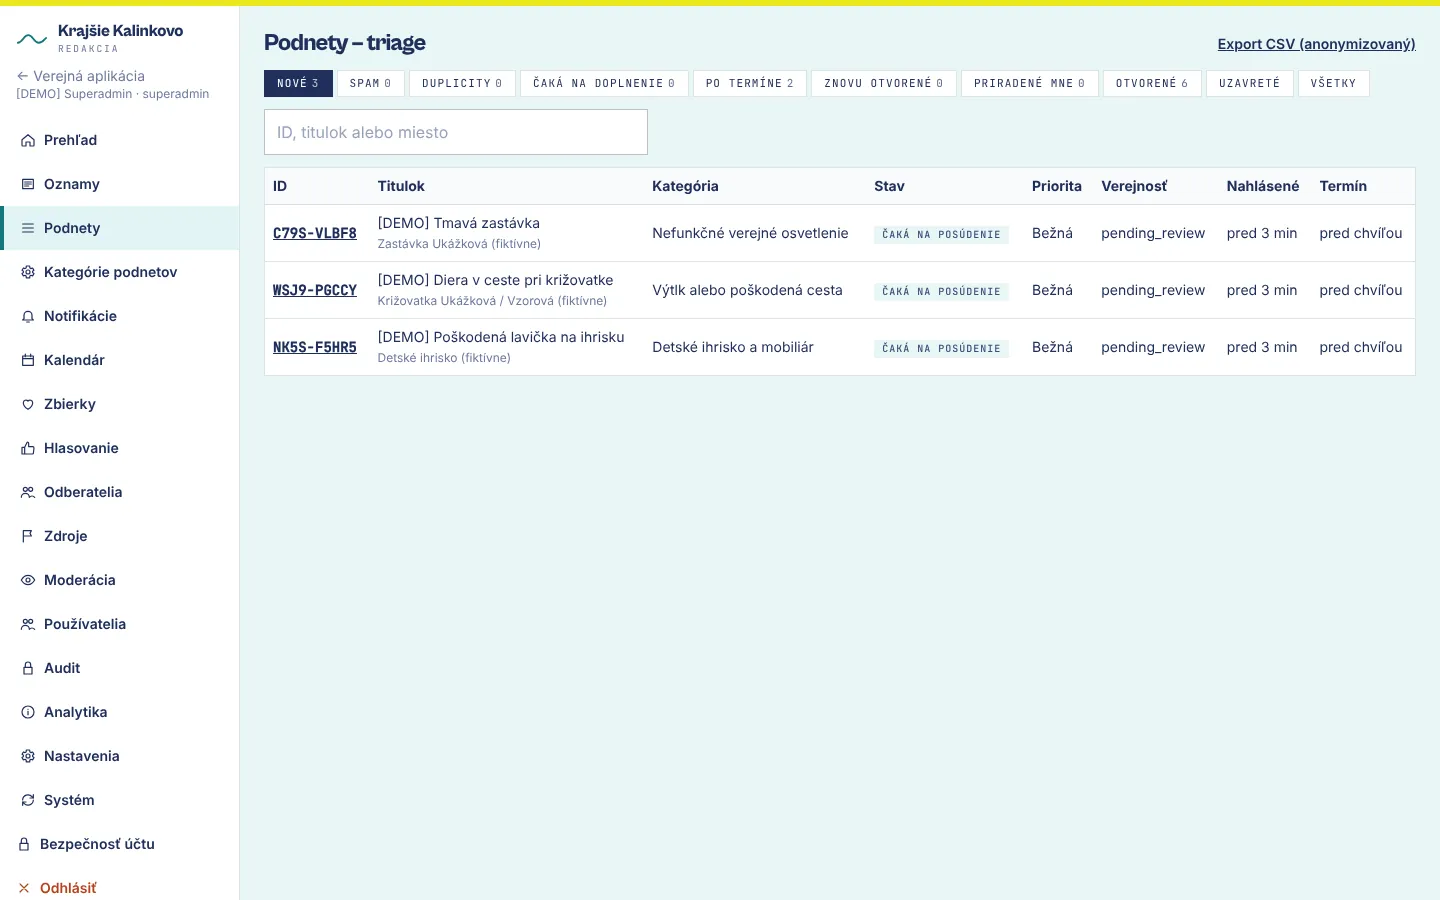This screenshot has width=1440, height=900.
Task: Click "[DEMO] Poškodená lavička na ihrisku" title
Action: click(x=501, y=337)
